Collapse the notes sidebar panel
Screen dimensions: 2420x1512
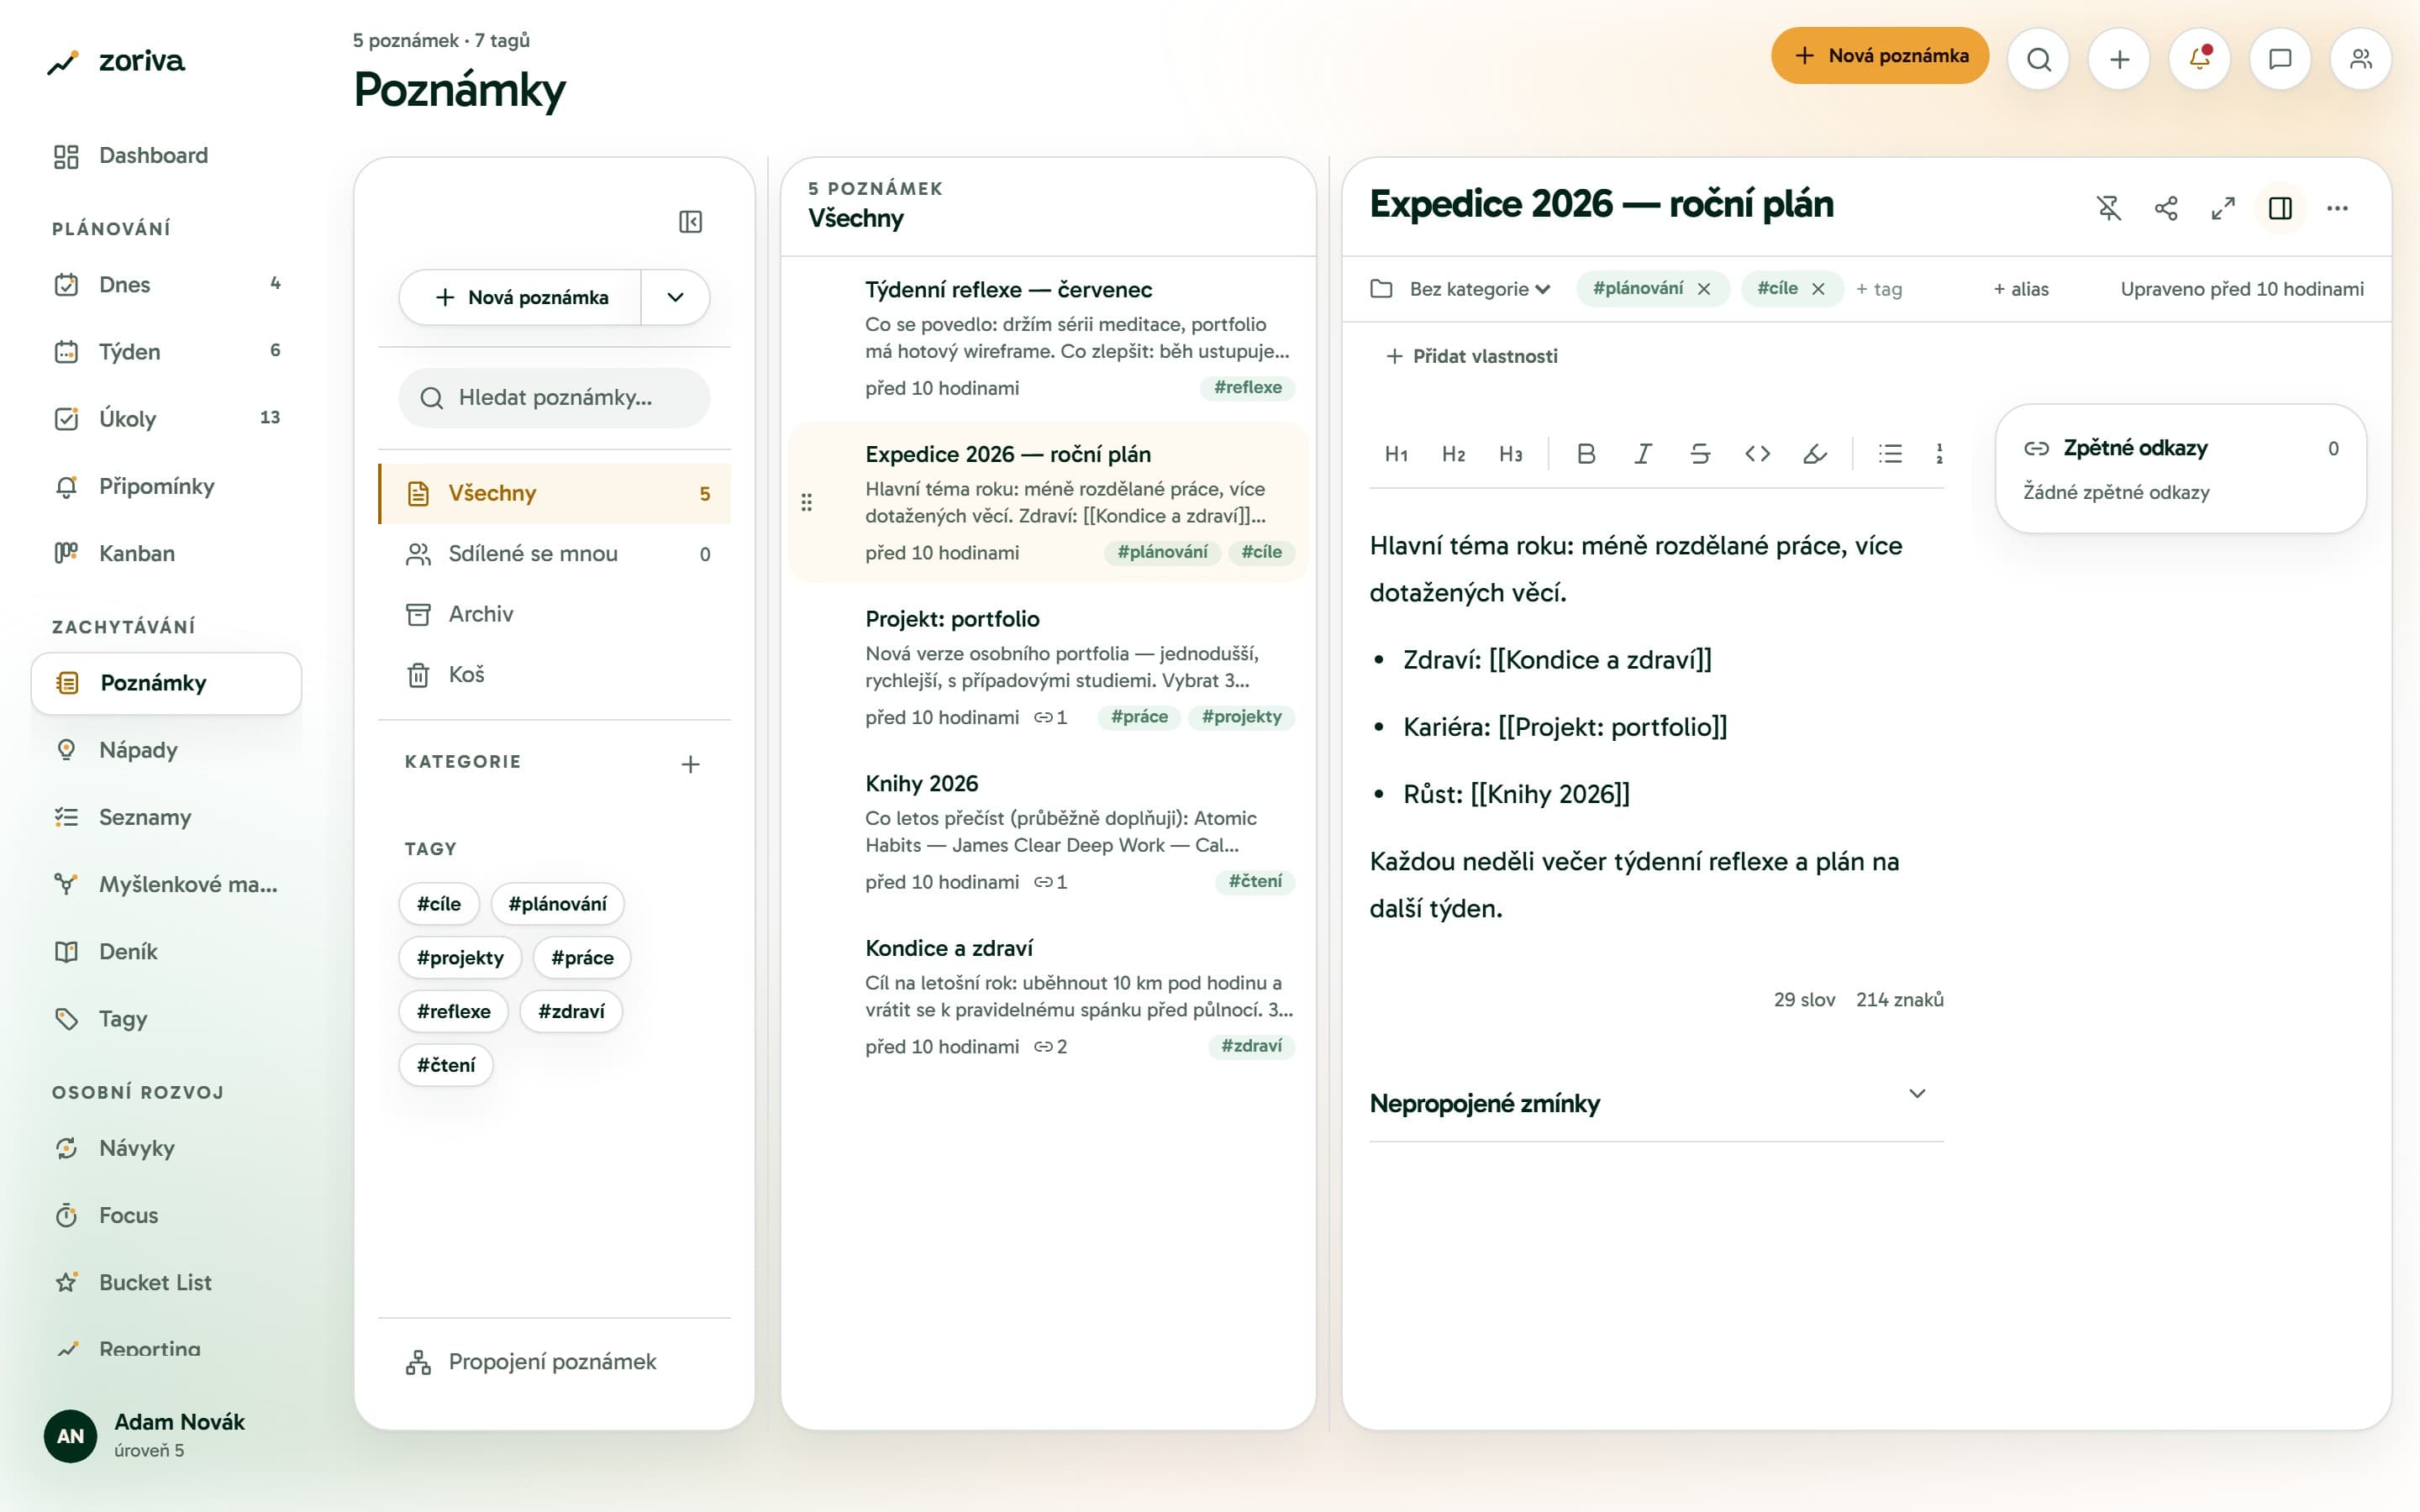pos(690,221)
